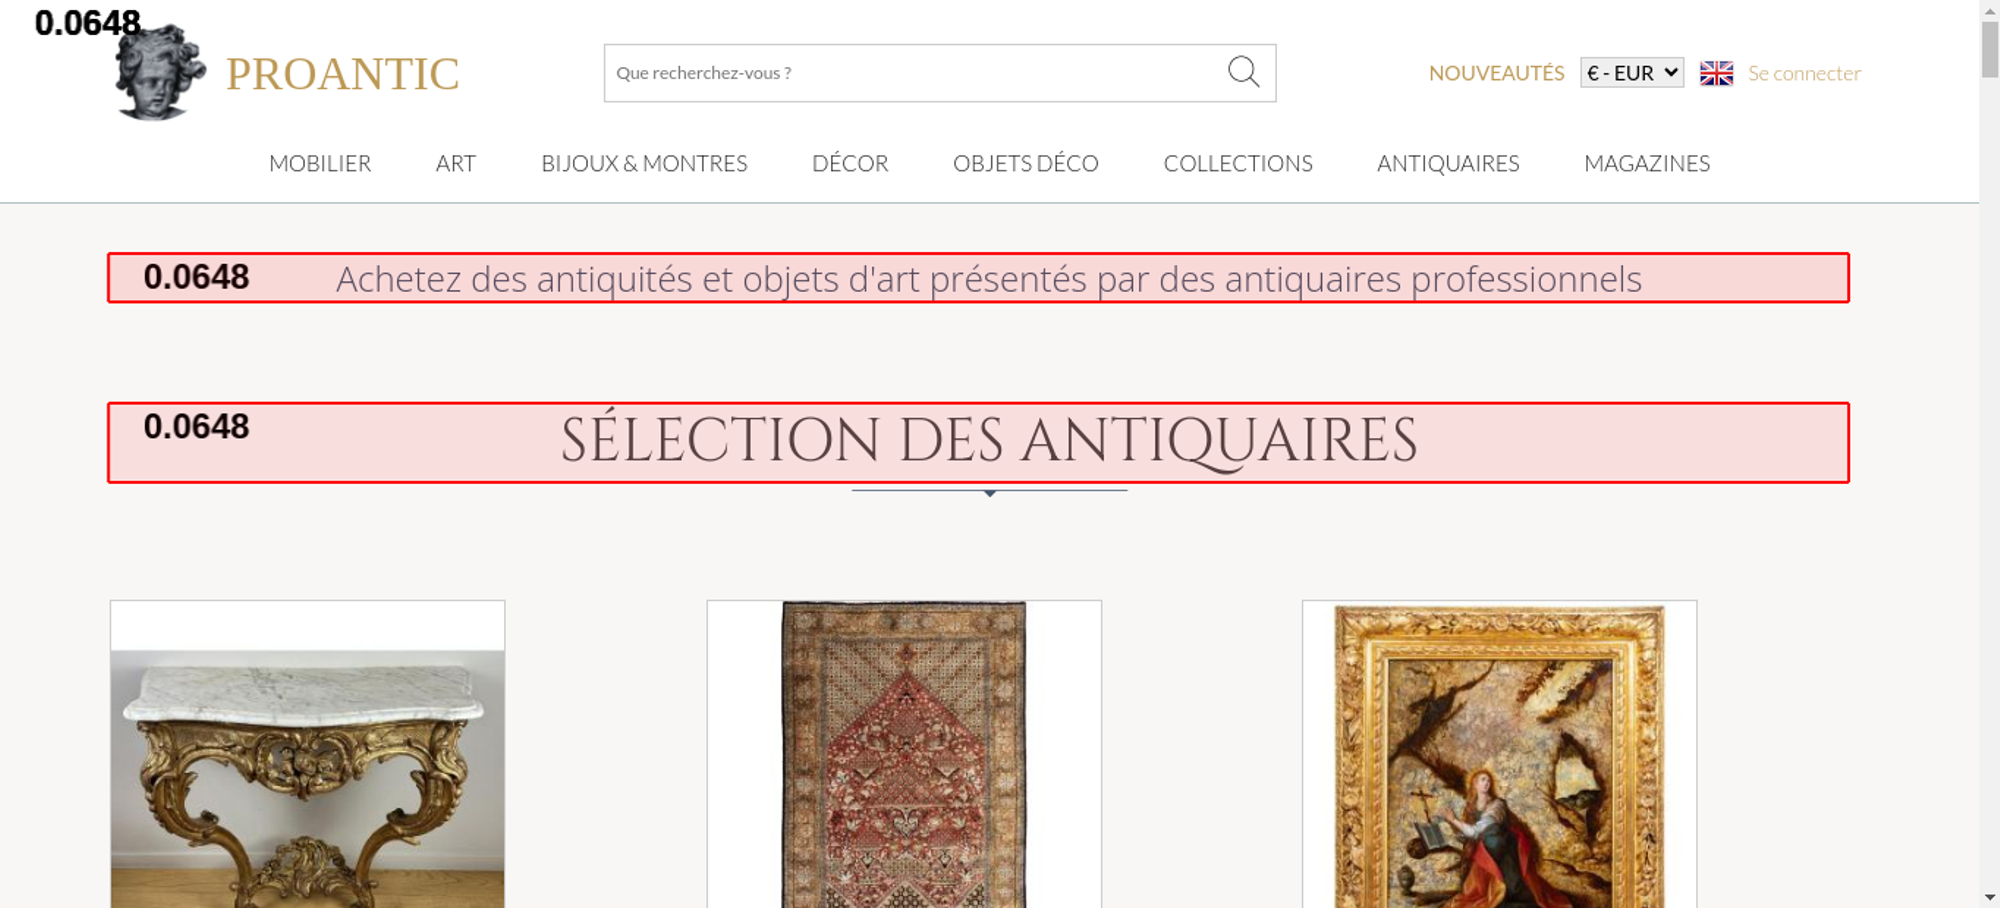
Task: Open the gold-framed religious painting
Action: pos(1499,760)
